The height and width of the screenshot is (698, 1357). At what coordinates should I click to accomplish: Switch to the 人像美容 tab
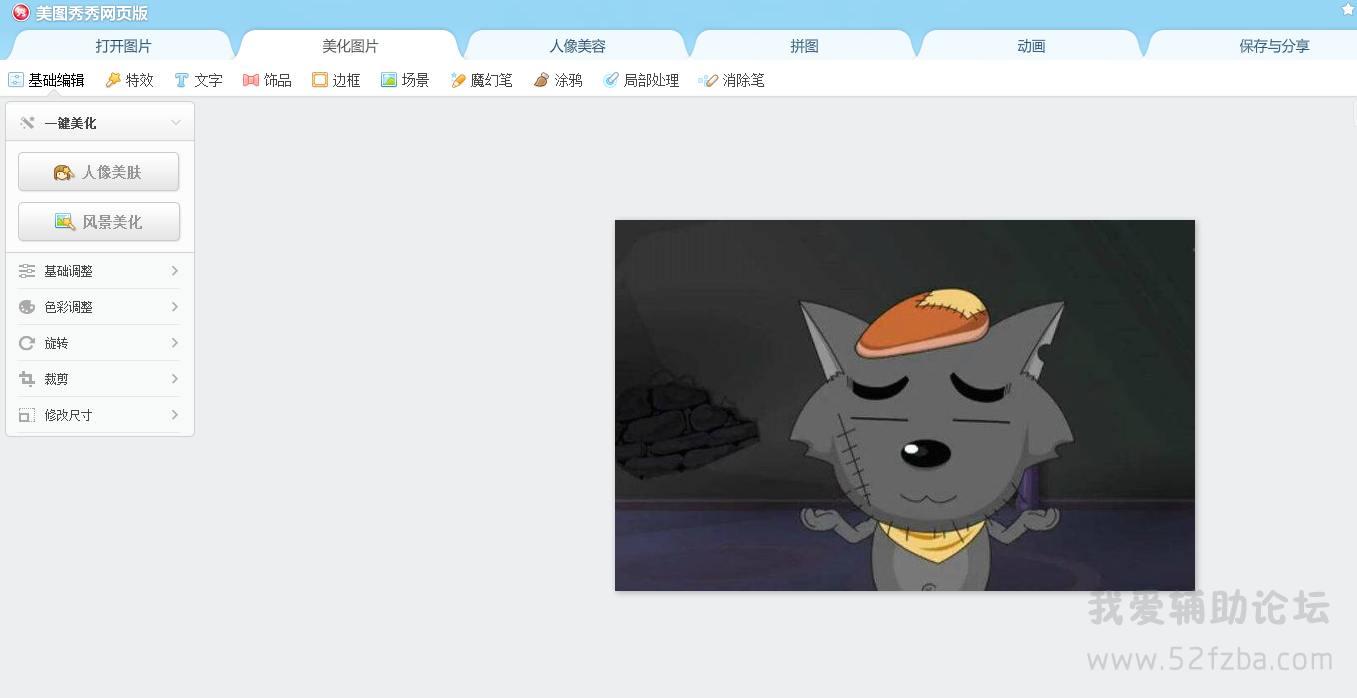577,46
